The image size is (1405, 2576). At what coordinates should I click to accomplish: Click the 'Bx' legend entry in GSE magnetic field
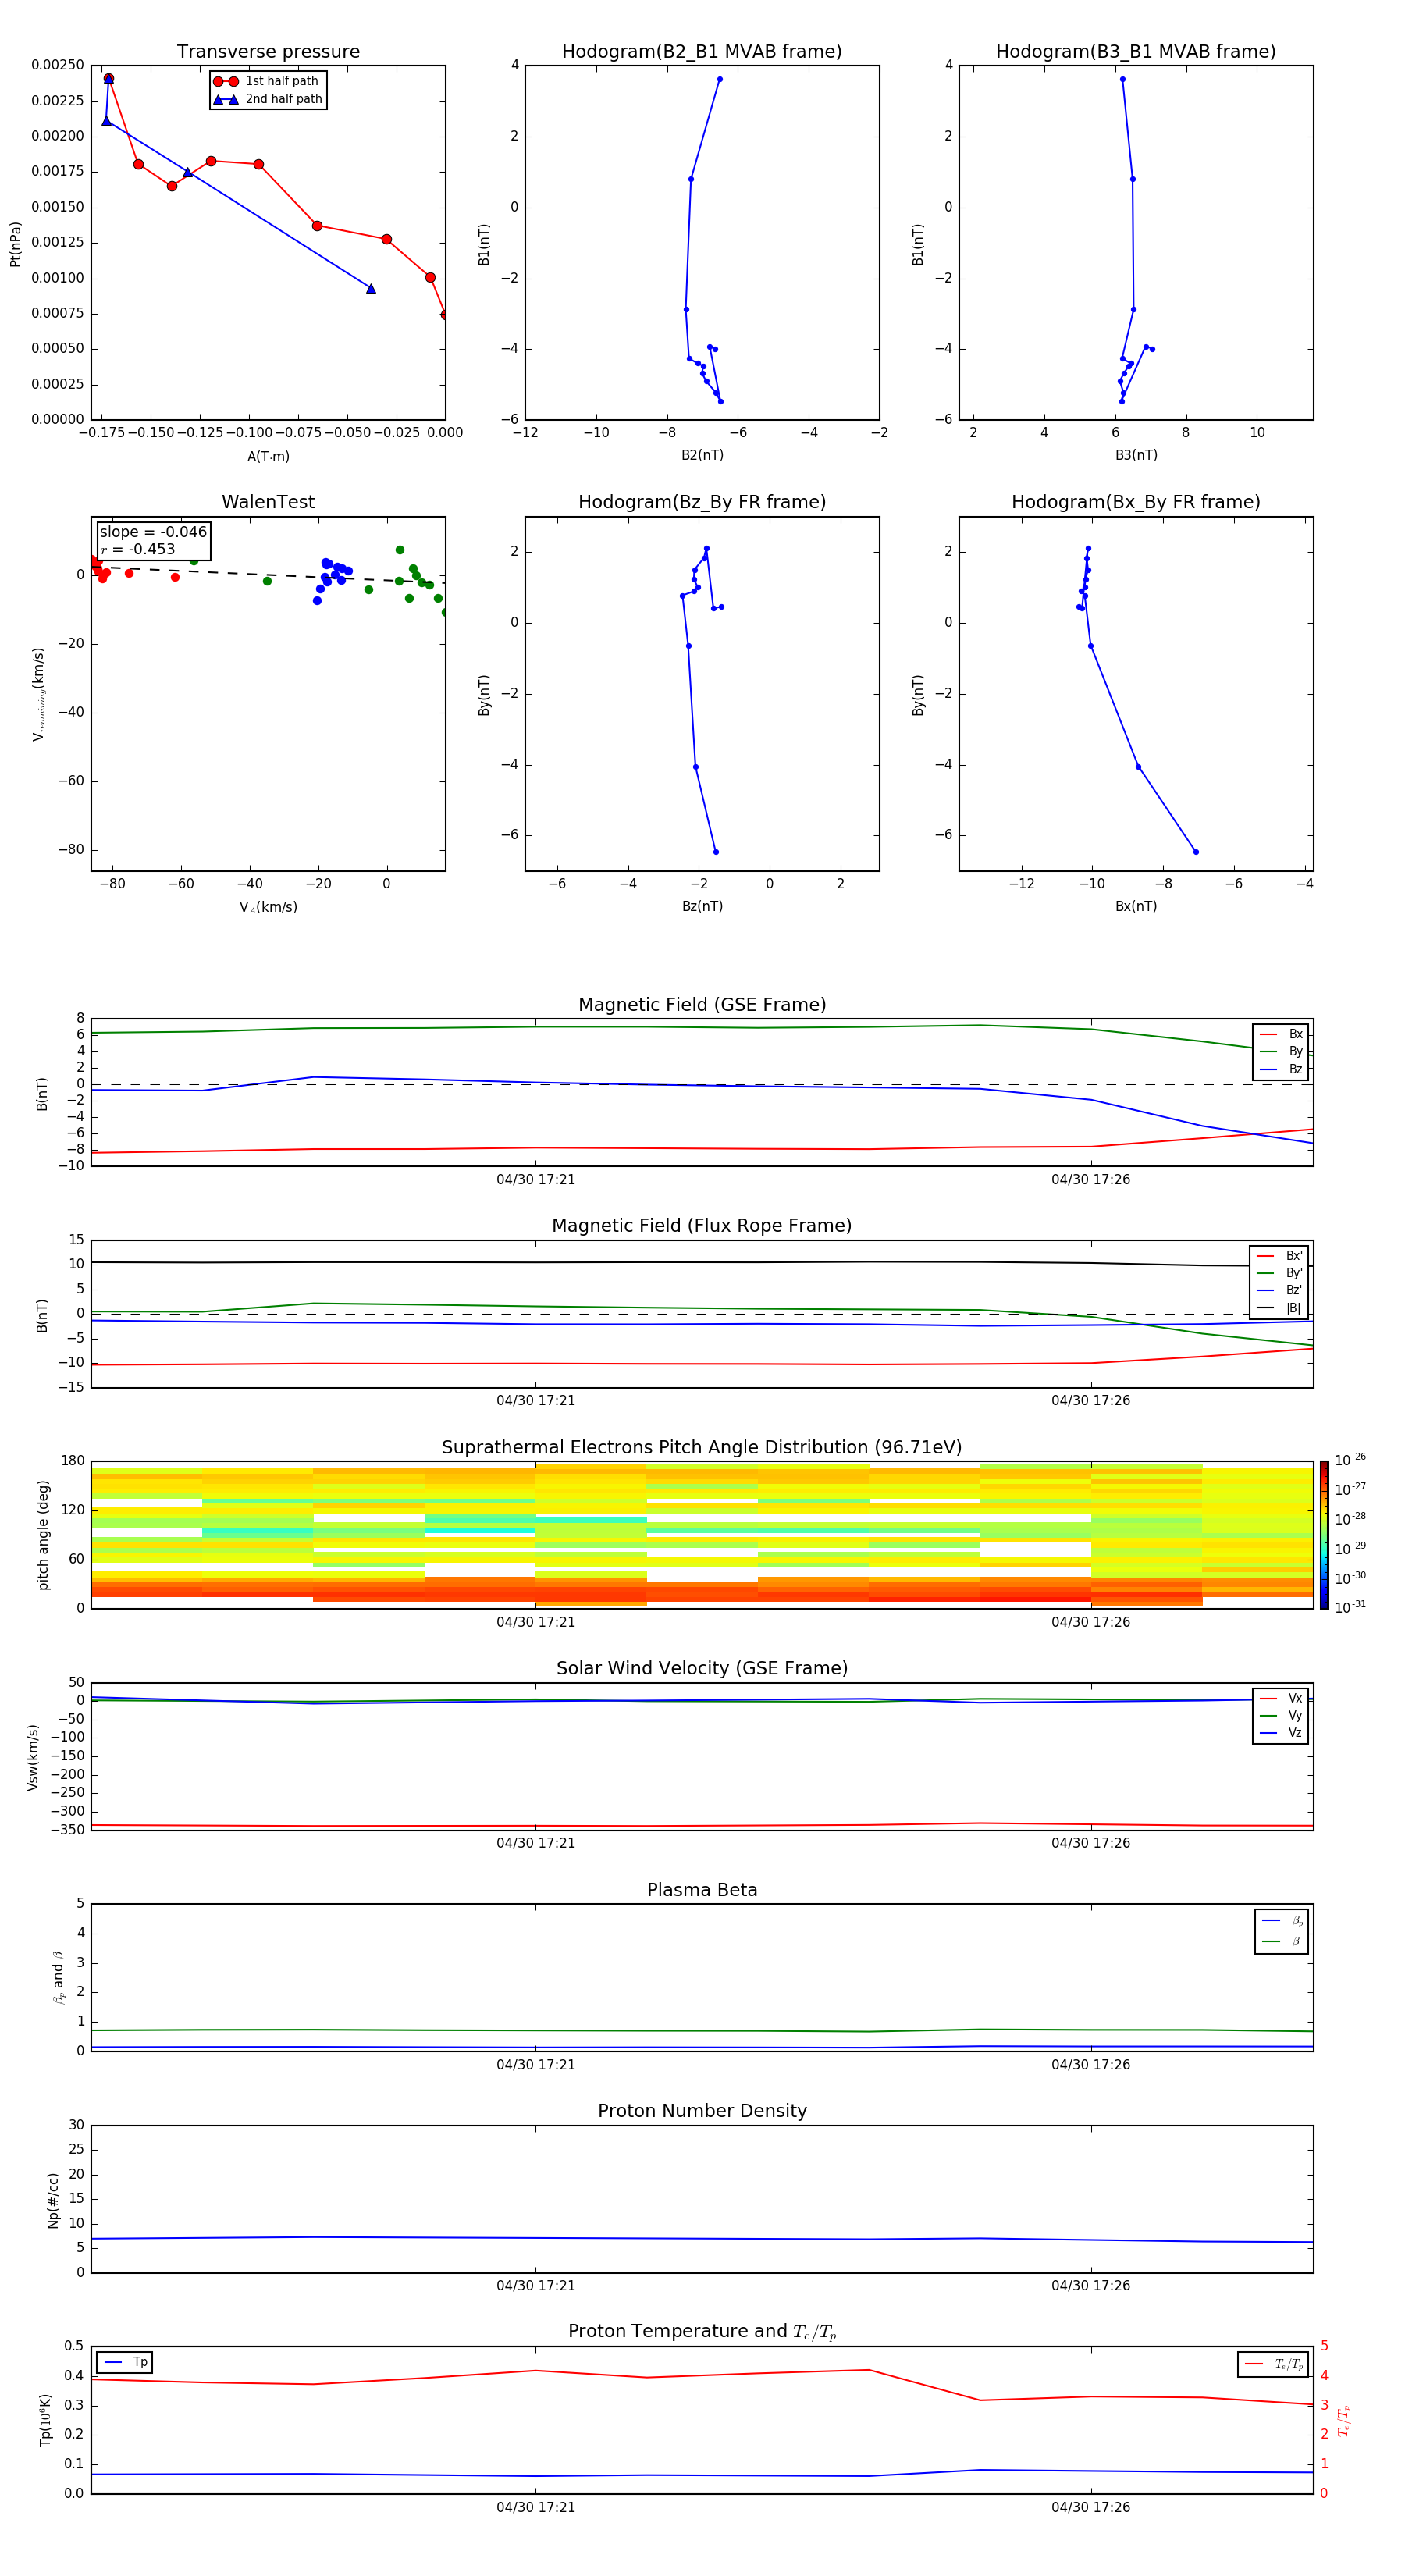tap(1281, 1034)
